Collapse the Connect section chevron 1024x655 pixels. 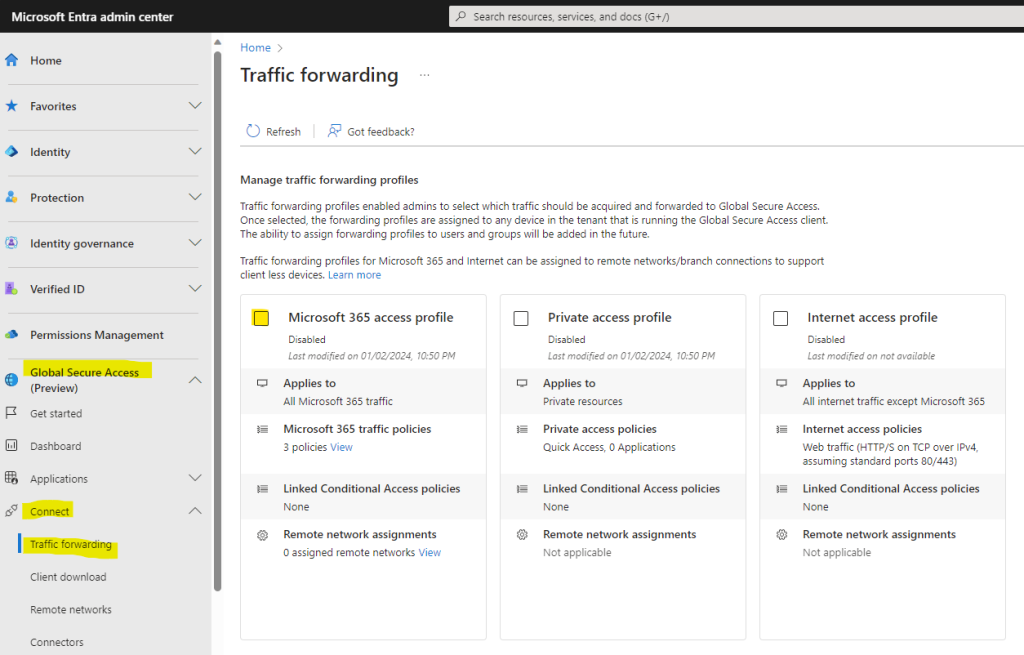[195, 510]
